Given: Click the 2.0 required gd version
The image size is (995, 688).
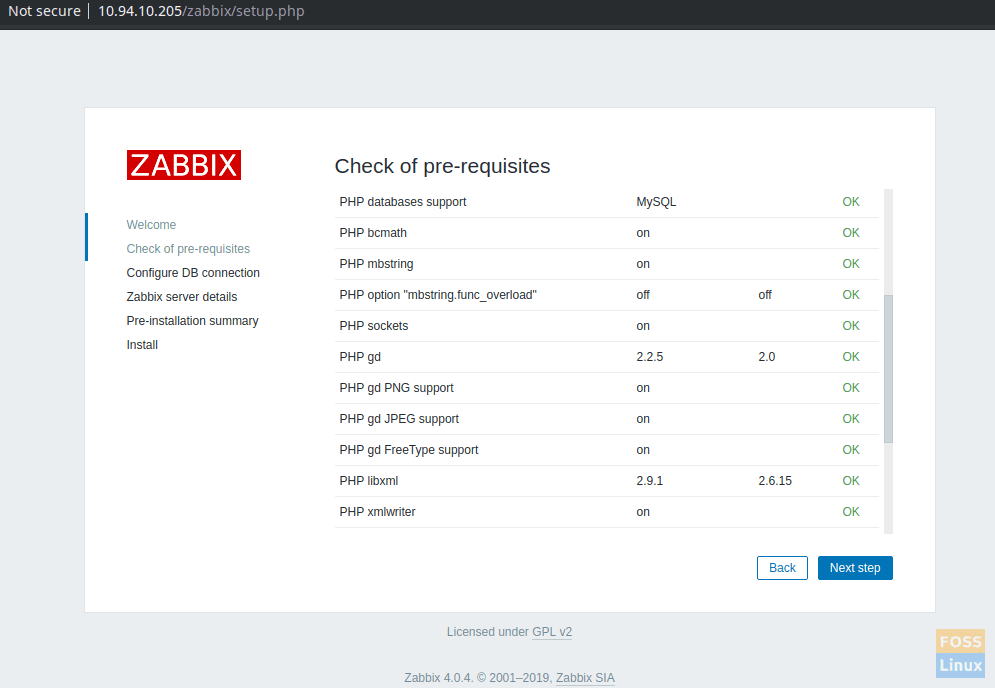Looking at the screenshot, I should point(767,357).
